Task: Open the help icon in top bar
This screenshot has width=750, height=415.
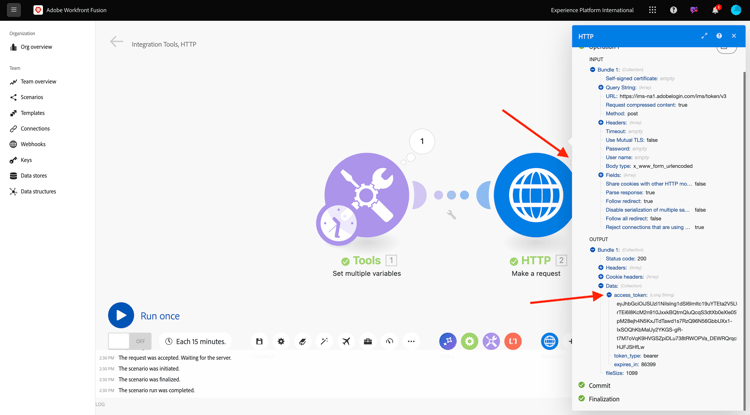Action: pyautogui.click(x=673, y=10)
